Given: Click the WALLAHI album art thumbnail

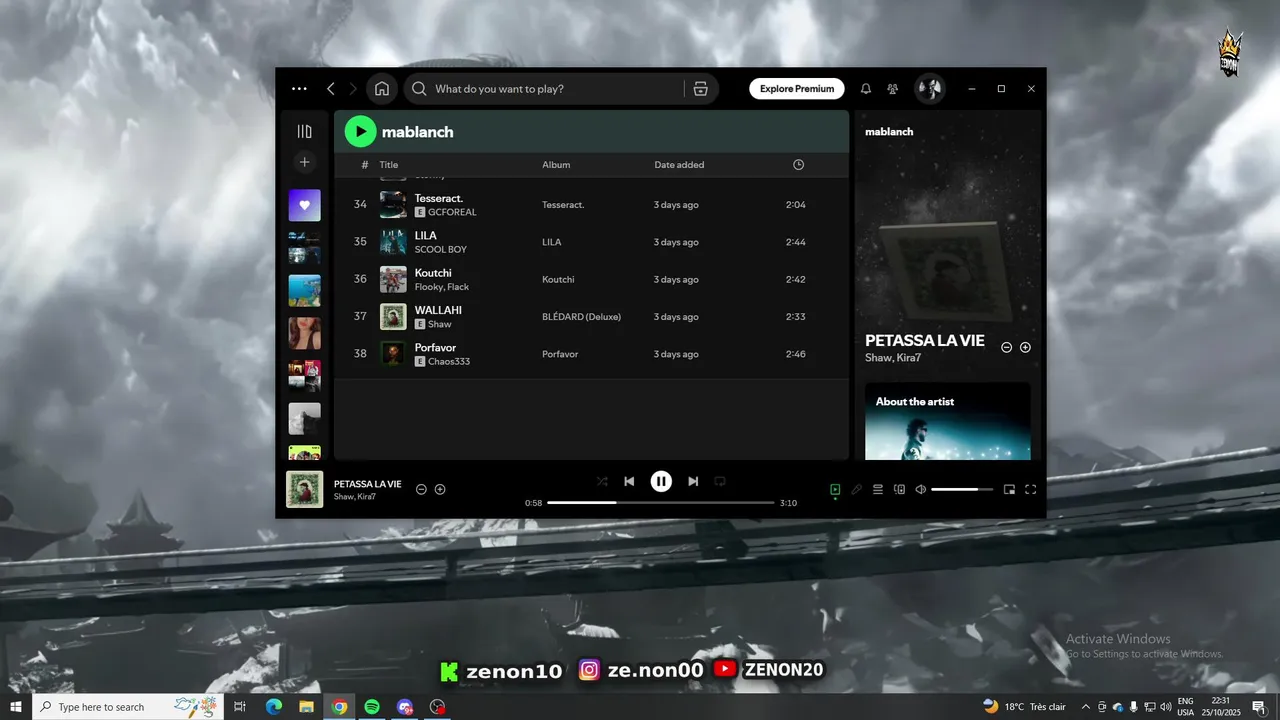Looking at the screenshot, I should 393,317.
